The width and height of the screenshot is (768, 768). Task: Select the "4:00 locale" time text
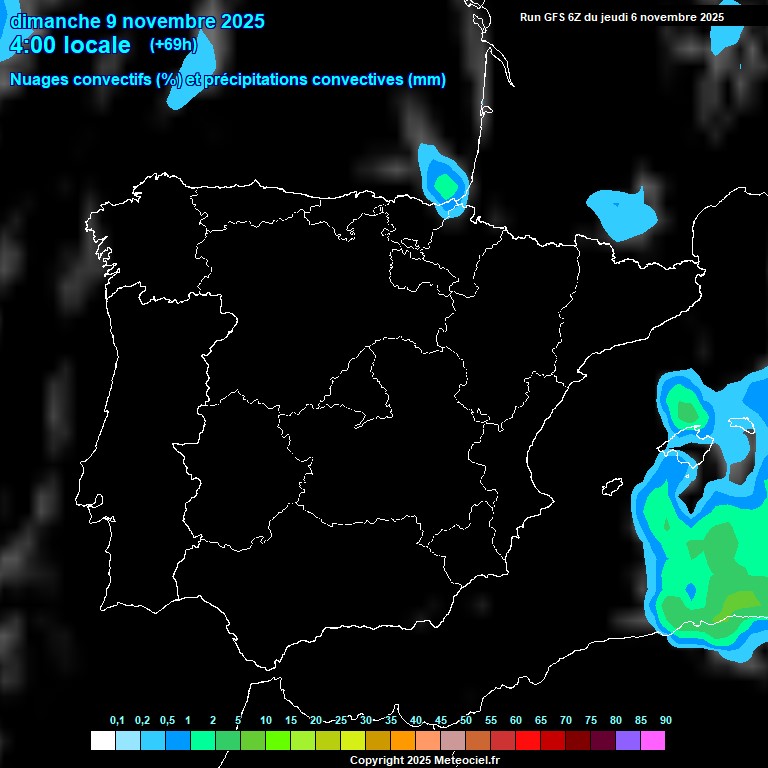pyautogui.click(x=70, y=45)
